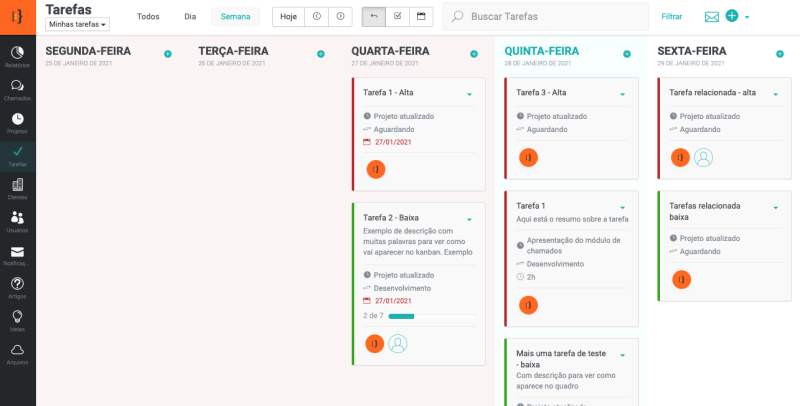Open Relatórios in the sidebar

point(17,56)
